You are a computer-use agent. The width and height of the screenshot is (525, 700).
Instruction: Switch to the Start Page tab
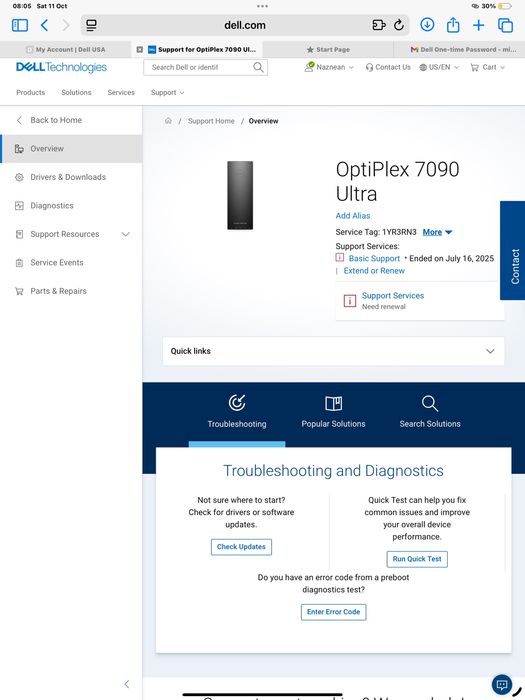[x=328, y=50]
